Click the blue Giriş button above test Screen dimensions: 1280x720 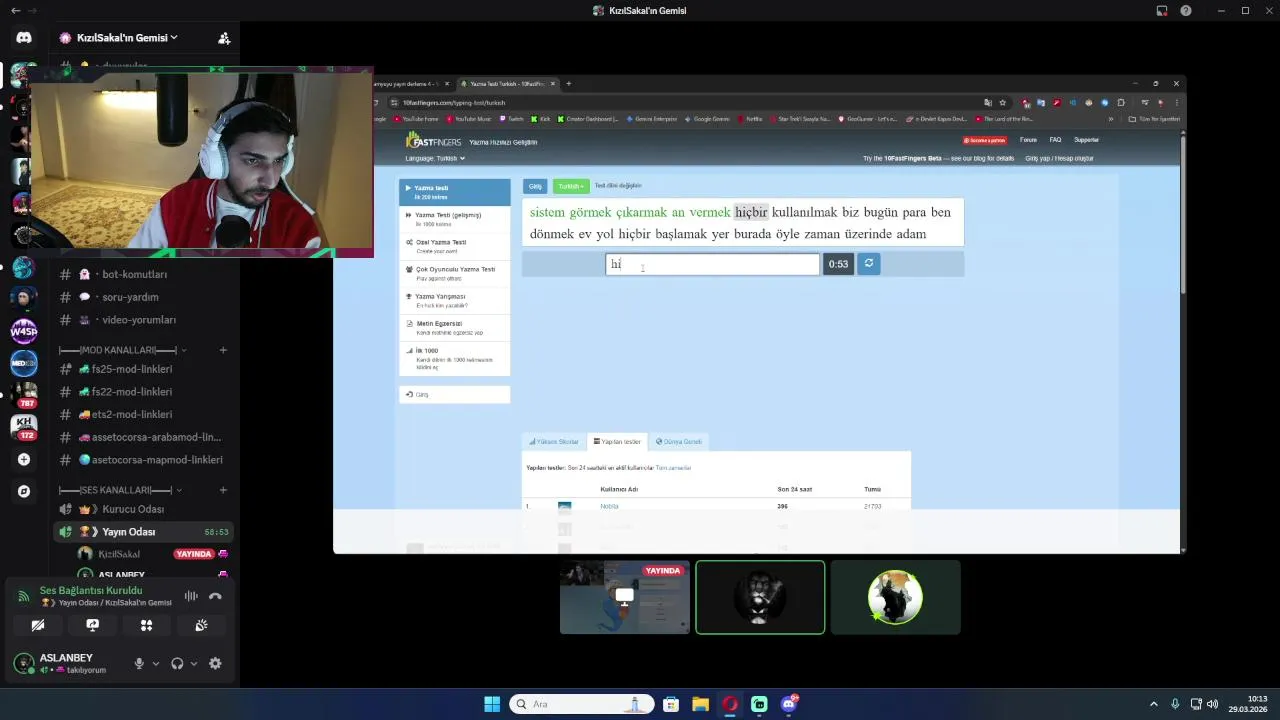(x=535, y=186)
